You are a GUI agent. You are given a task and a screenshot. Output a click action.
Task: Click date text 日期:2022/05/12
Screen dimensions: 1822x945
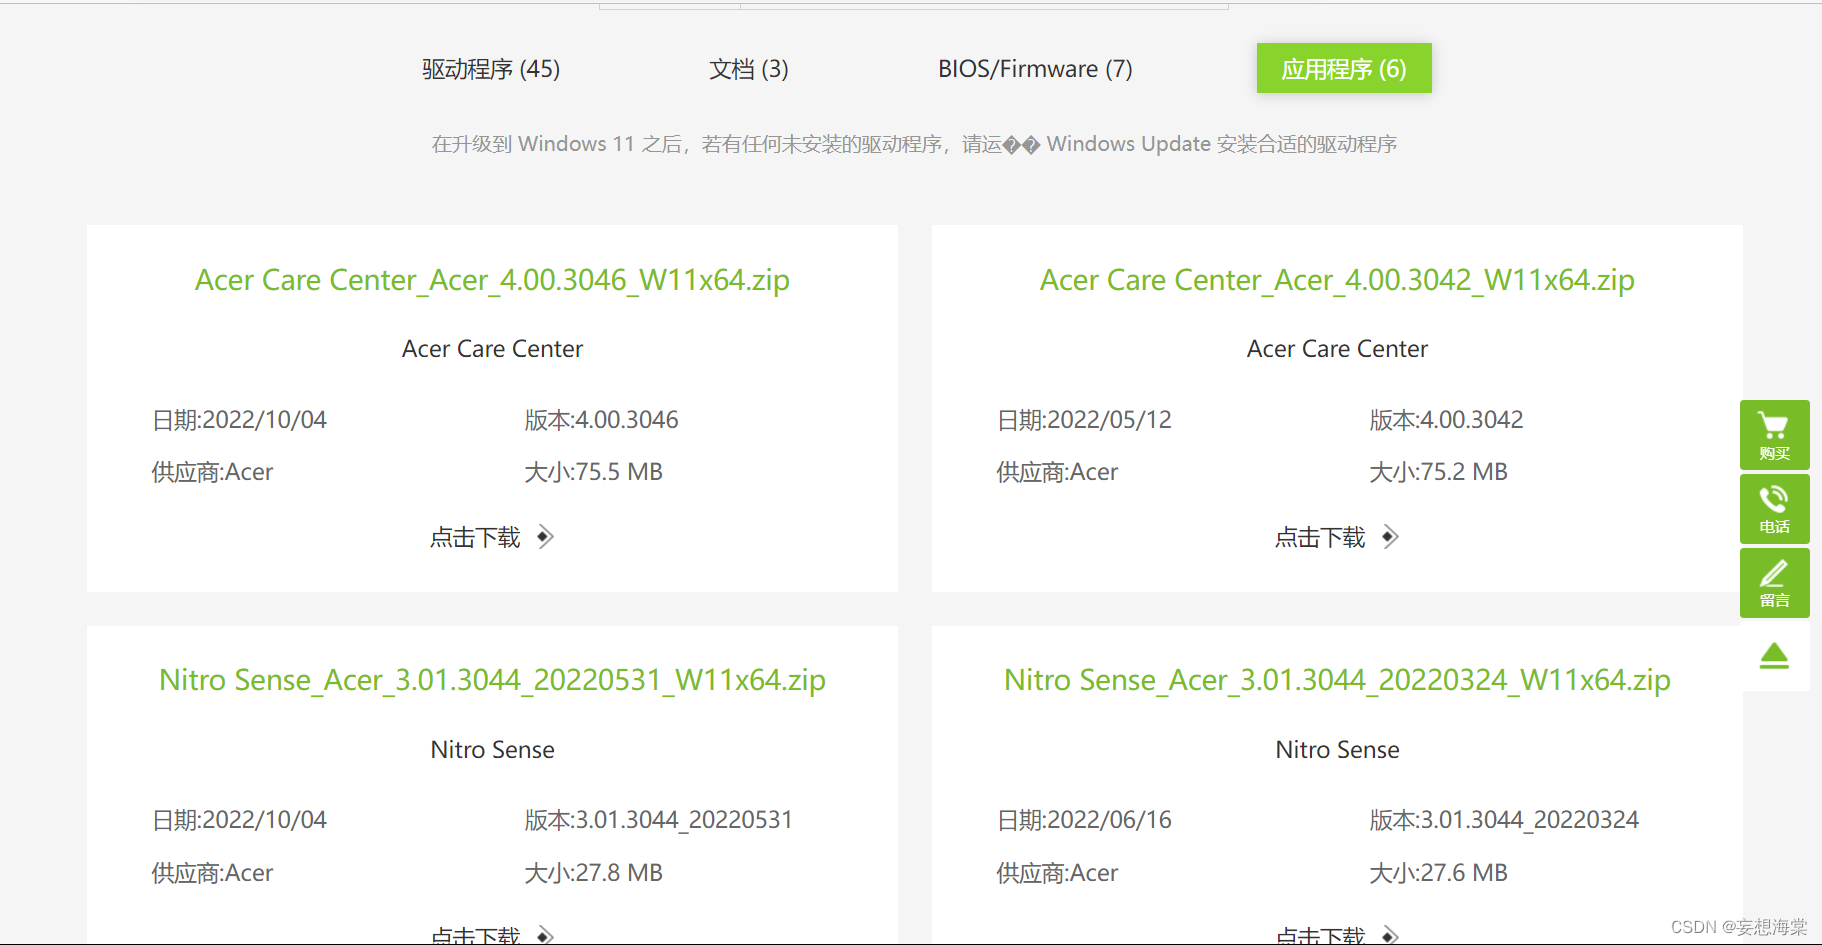pyautogui.click(x=1084, y=420)
